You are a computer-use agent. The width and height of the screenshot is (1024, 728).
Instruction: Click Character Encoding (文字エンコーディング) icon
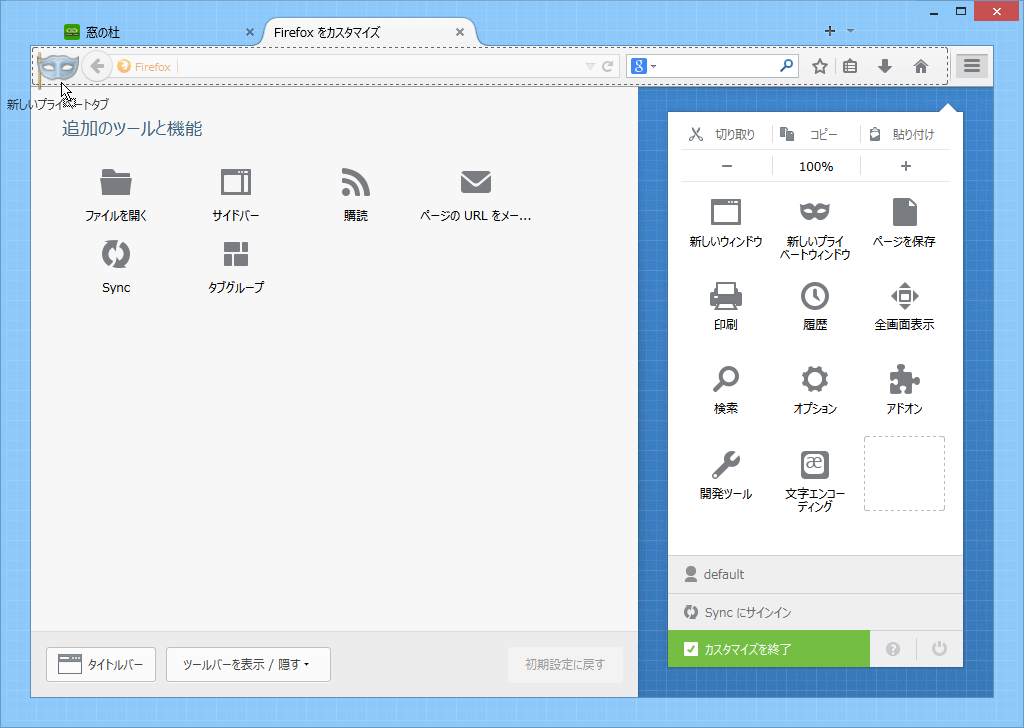[x=814, y=465]
